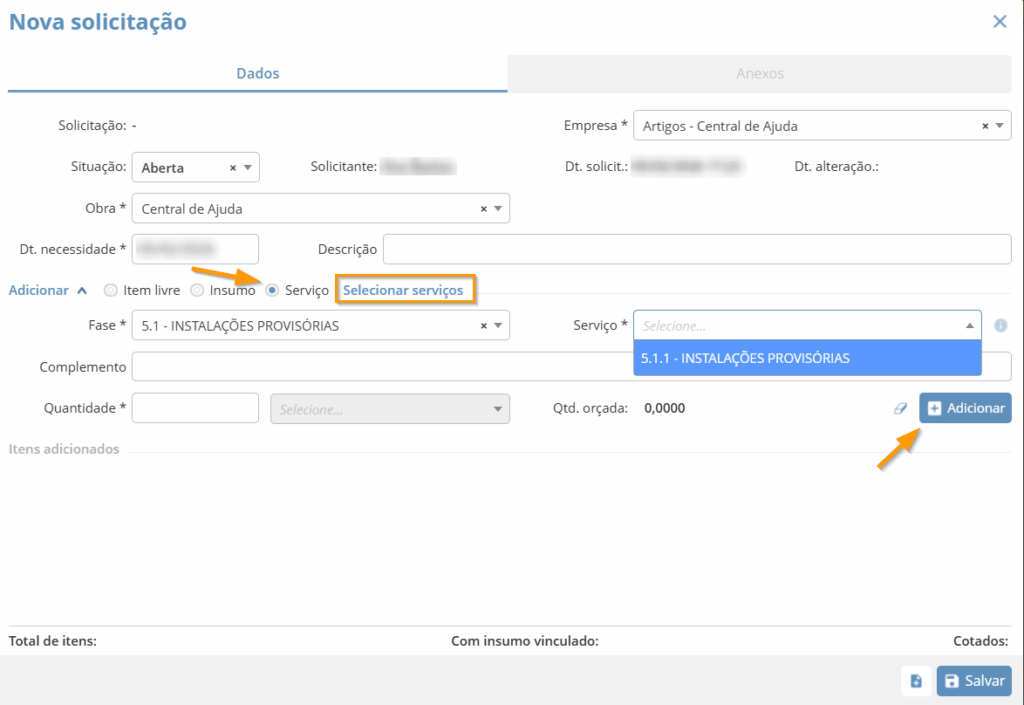Click the Adicionar button

tap(965, 408)
